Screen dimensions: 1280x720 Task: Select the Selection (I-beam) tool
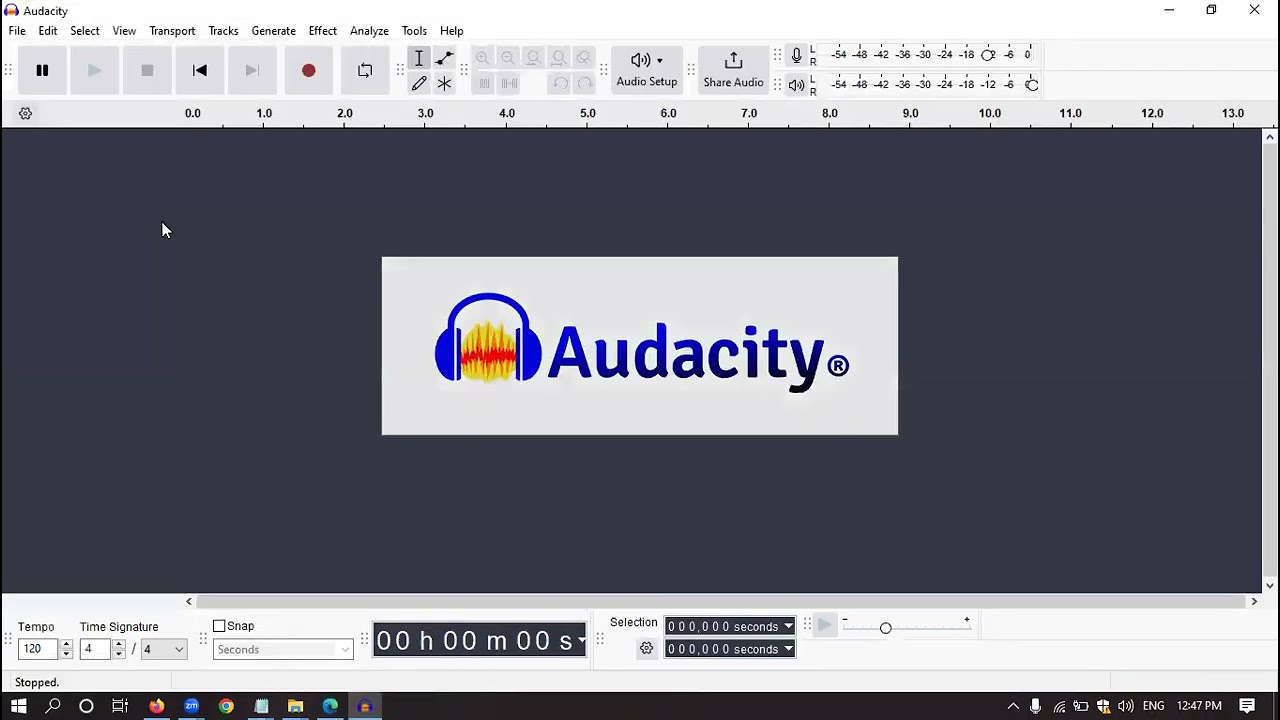click(419, 58)
